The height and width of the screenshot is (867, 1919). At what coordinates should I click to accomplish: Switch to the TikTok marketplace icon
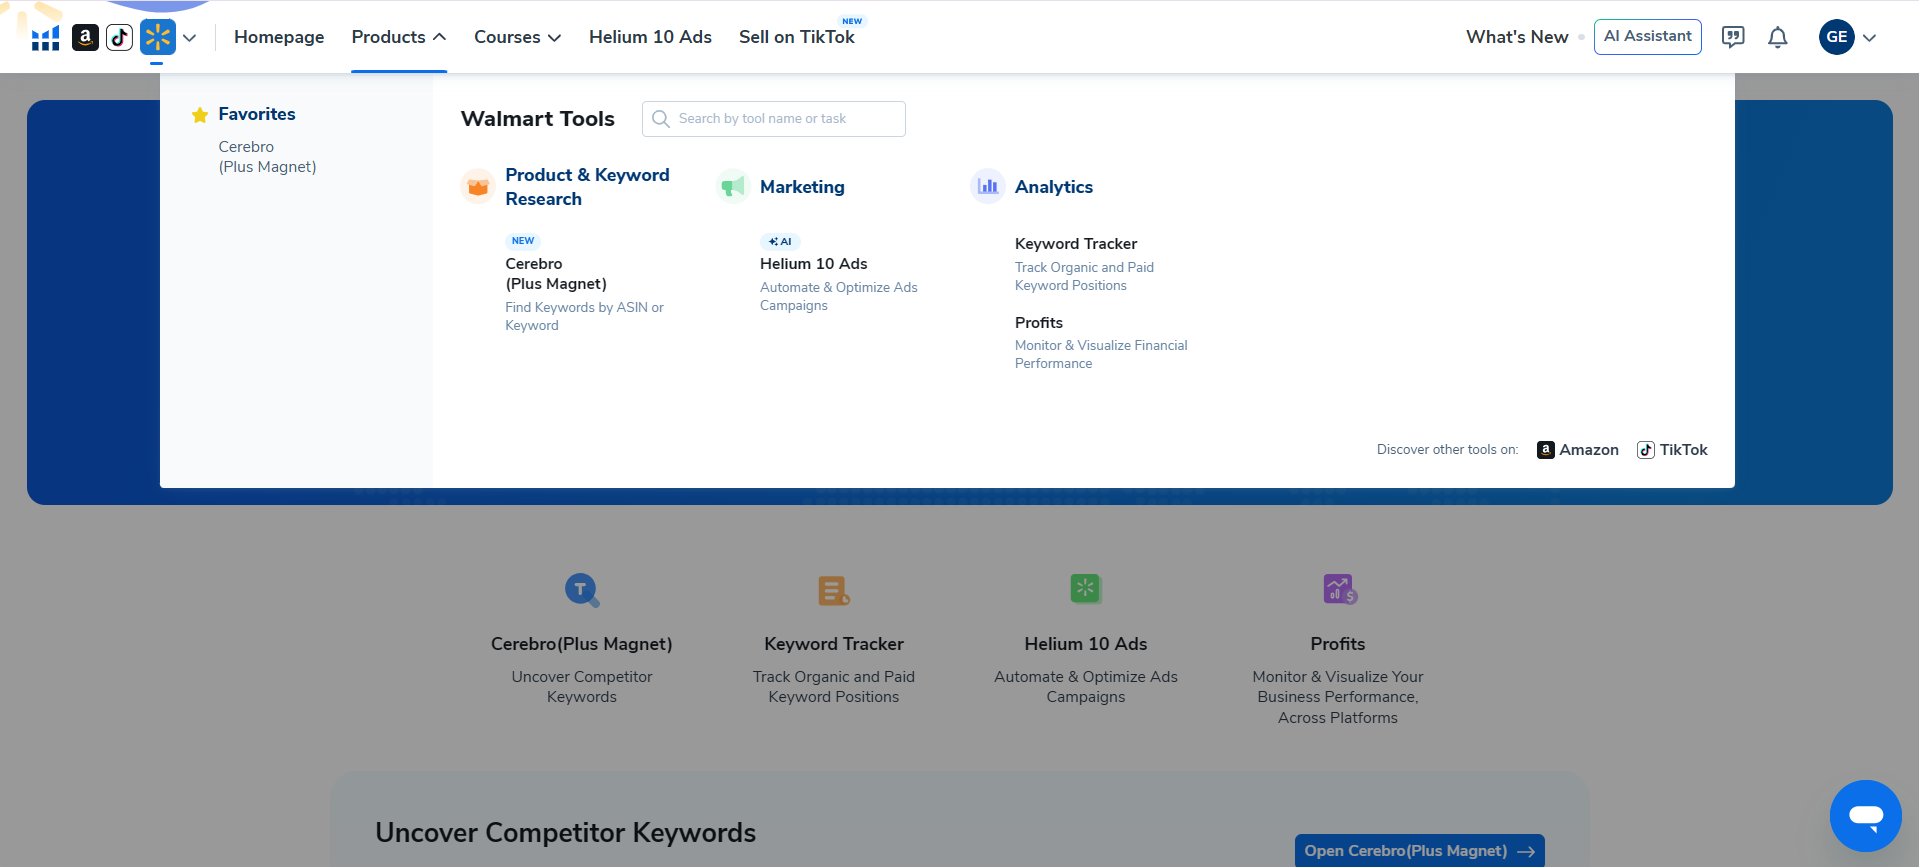coord(120,38)
